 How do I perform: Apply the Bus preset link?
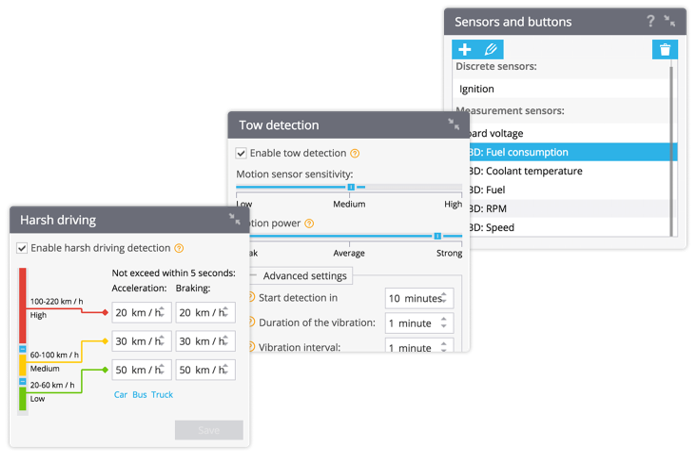pyautogui.click(x=140, y=394)
